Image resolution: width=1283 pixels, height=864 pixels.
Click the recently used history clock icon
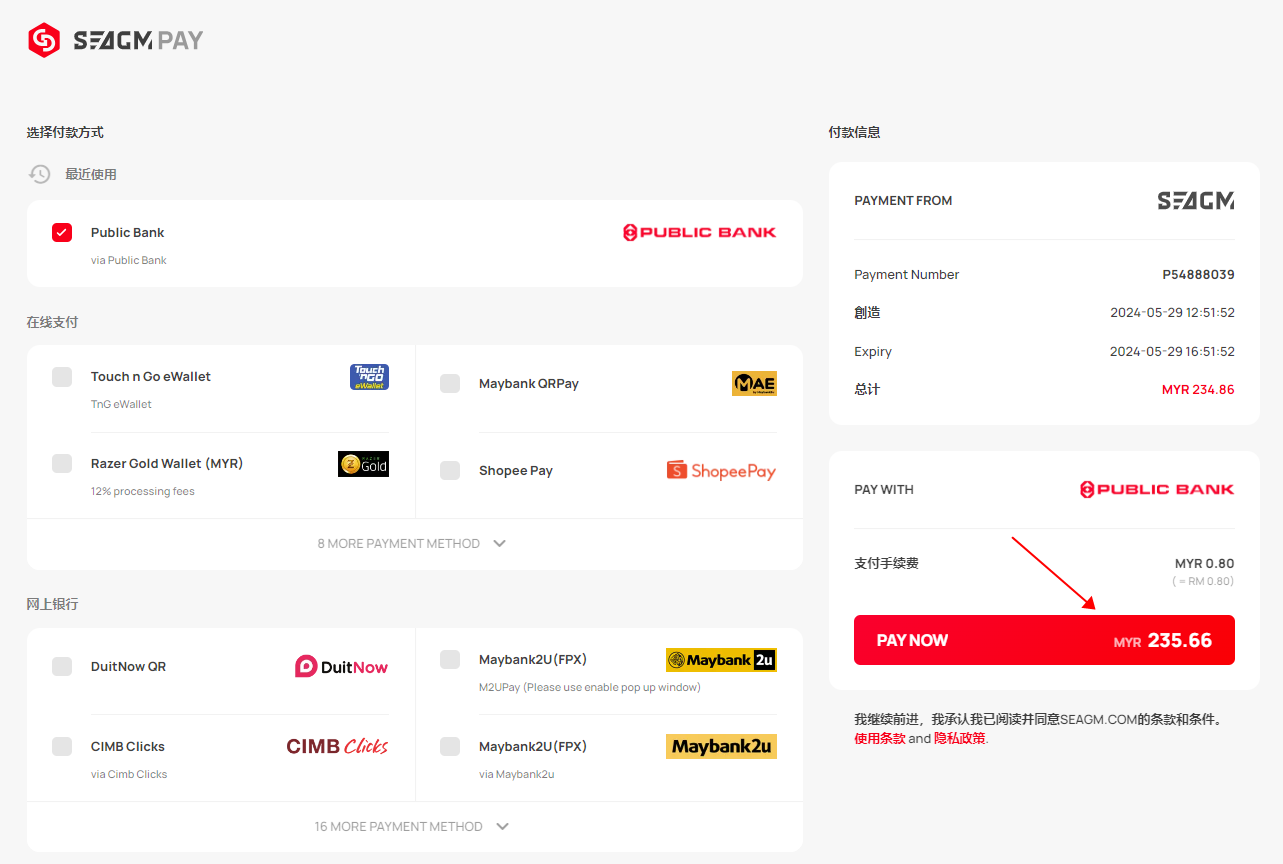pos(39,174)
